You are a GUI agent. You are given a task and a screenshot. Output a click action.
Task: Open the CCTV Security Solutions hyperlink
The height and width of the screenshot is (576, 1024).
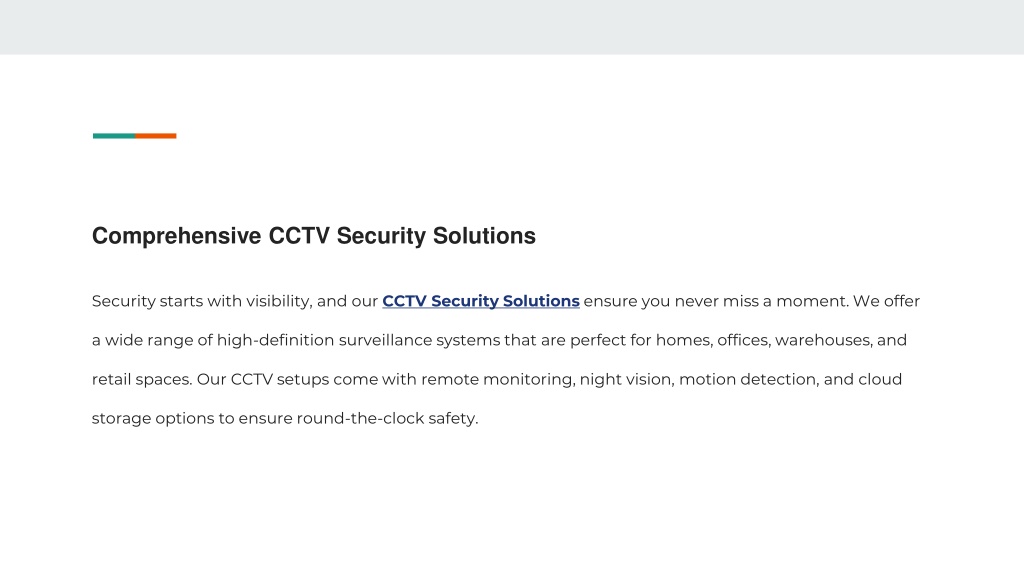click(x=481, y=301)
